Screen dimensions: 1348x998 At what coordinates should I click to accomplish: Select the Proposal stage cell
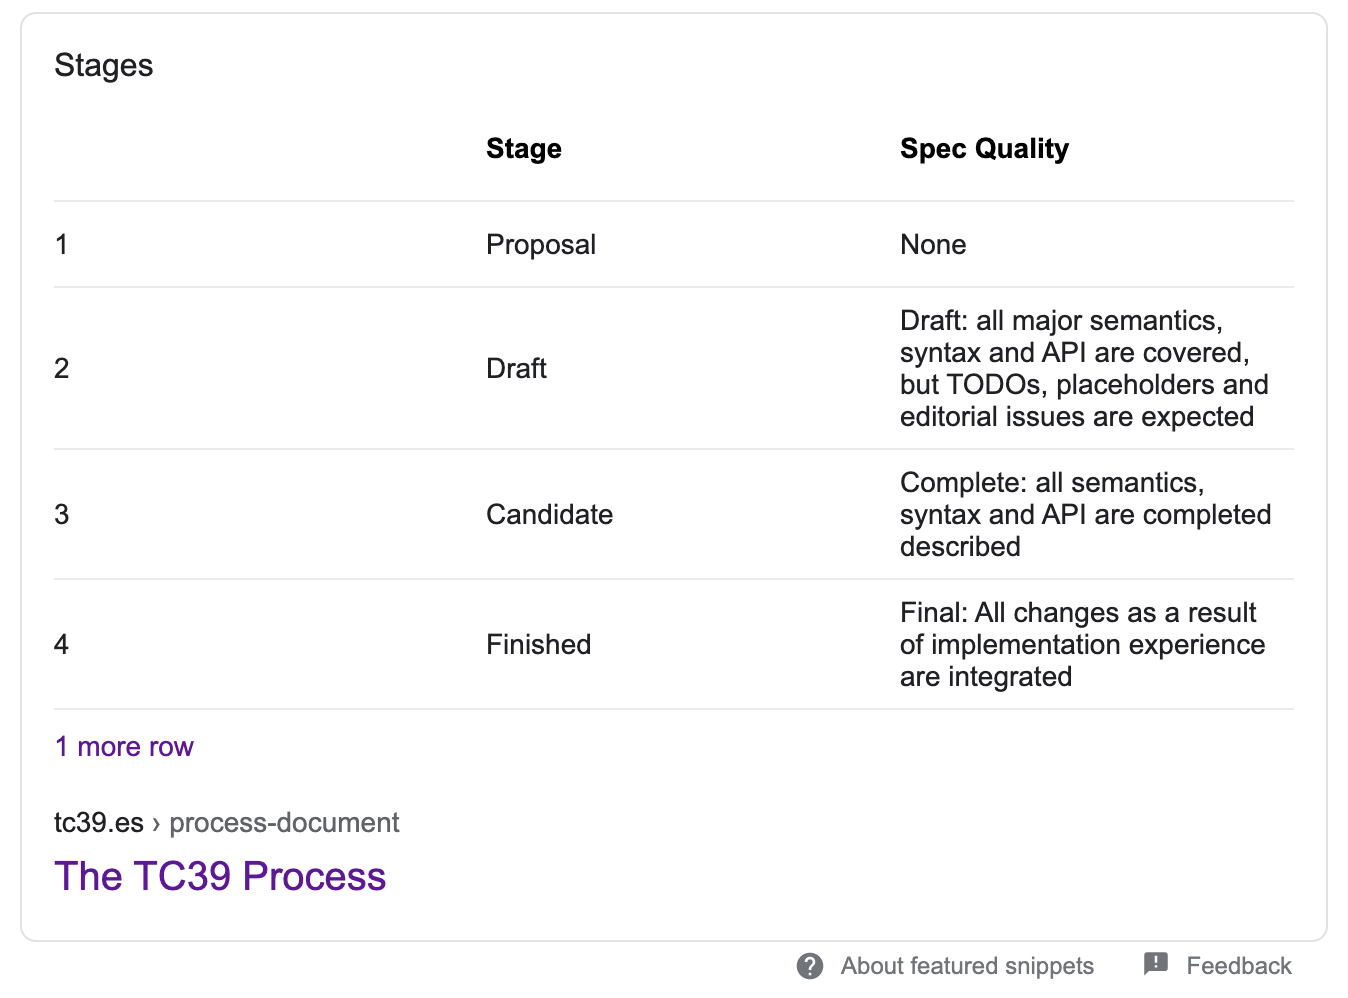(x=541, y=245)
